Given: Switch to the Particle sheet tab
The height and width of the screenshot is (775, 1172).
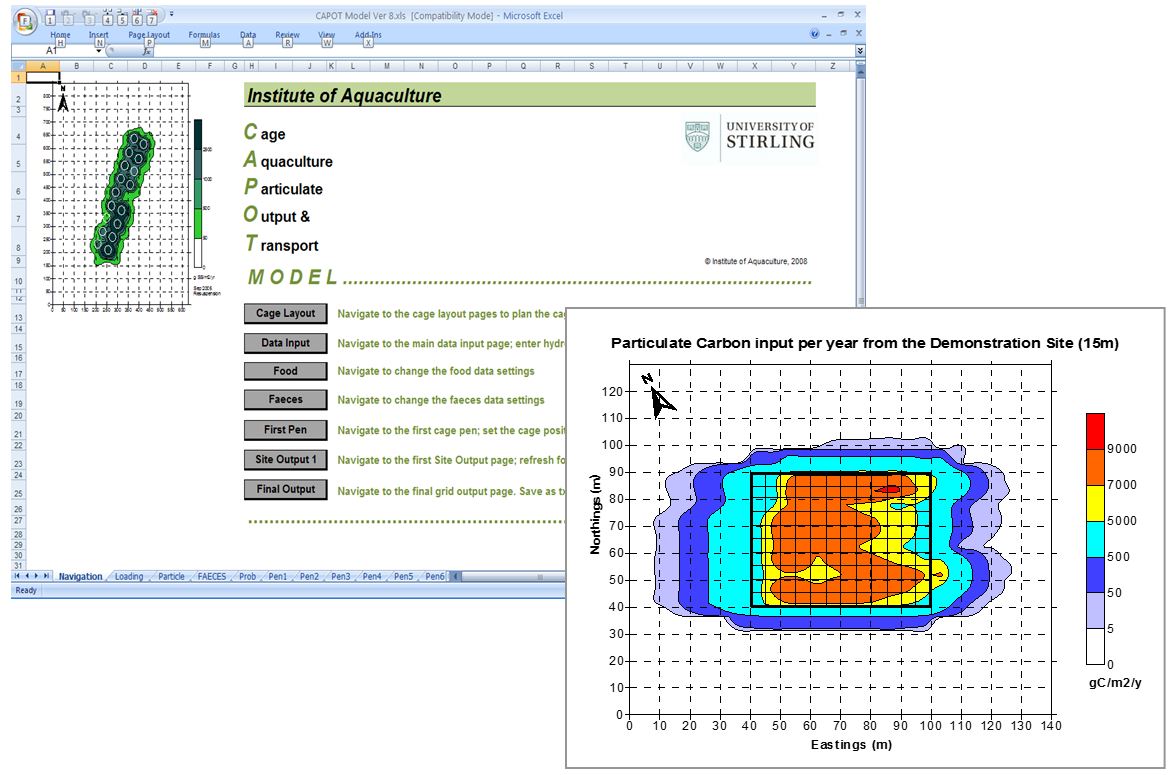Looking at the screenshot, I should pyautogui.click(x=171, y=576).
